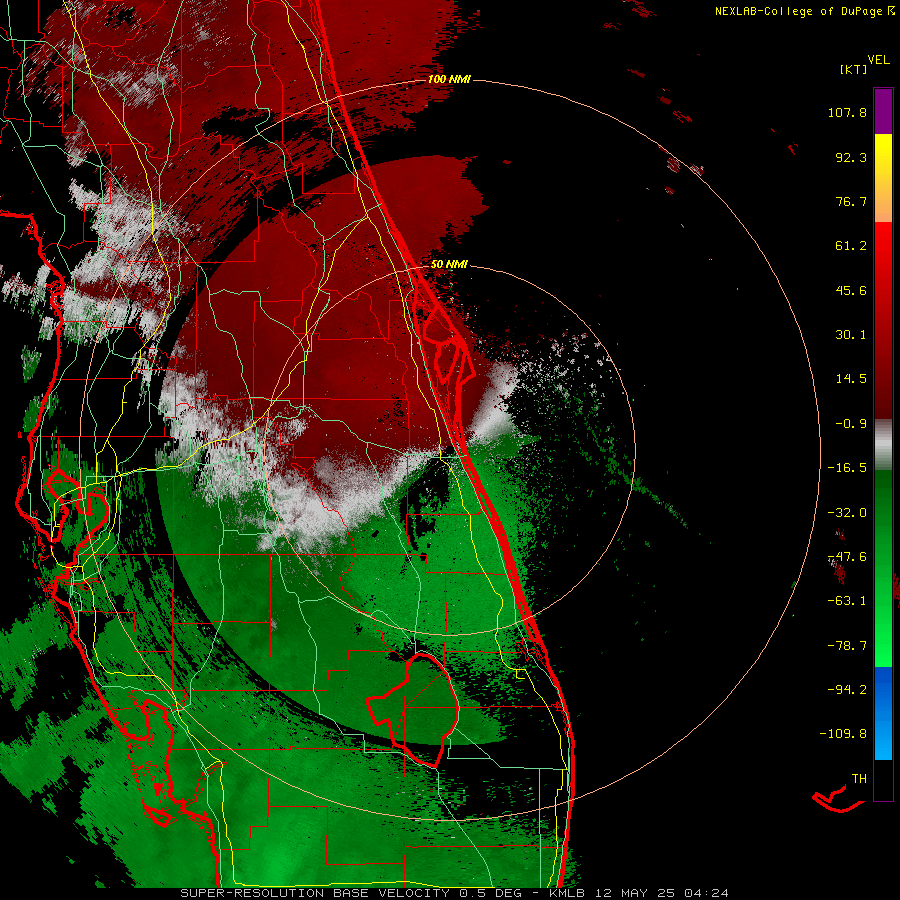
Task: Select the 92.3 knot scale value
Action: [851, 157]
